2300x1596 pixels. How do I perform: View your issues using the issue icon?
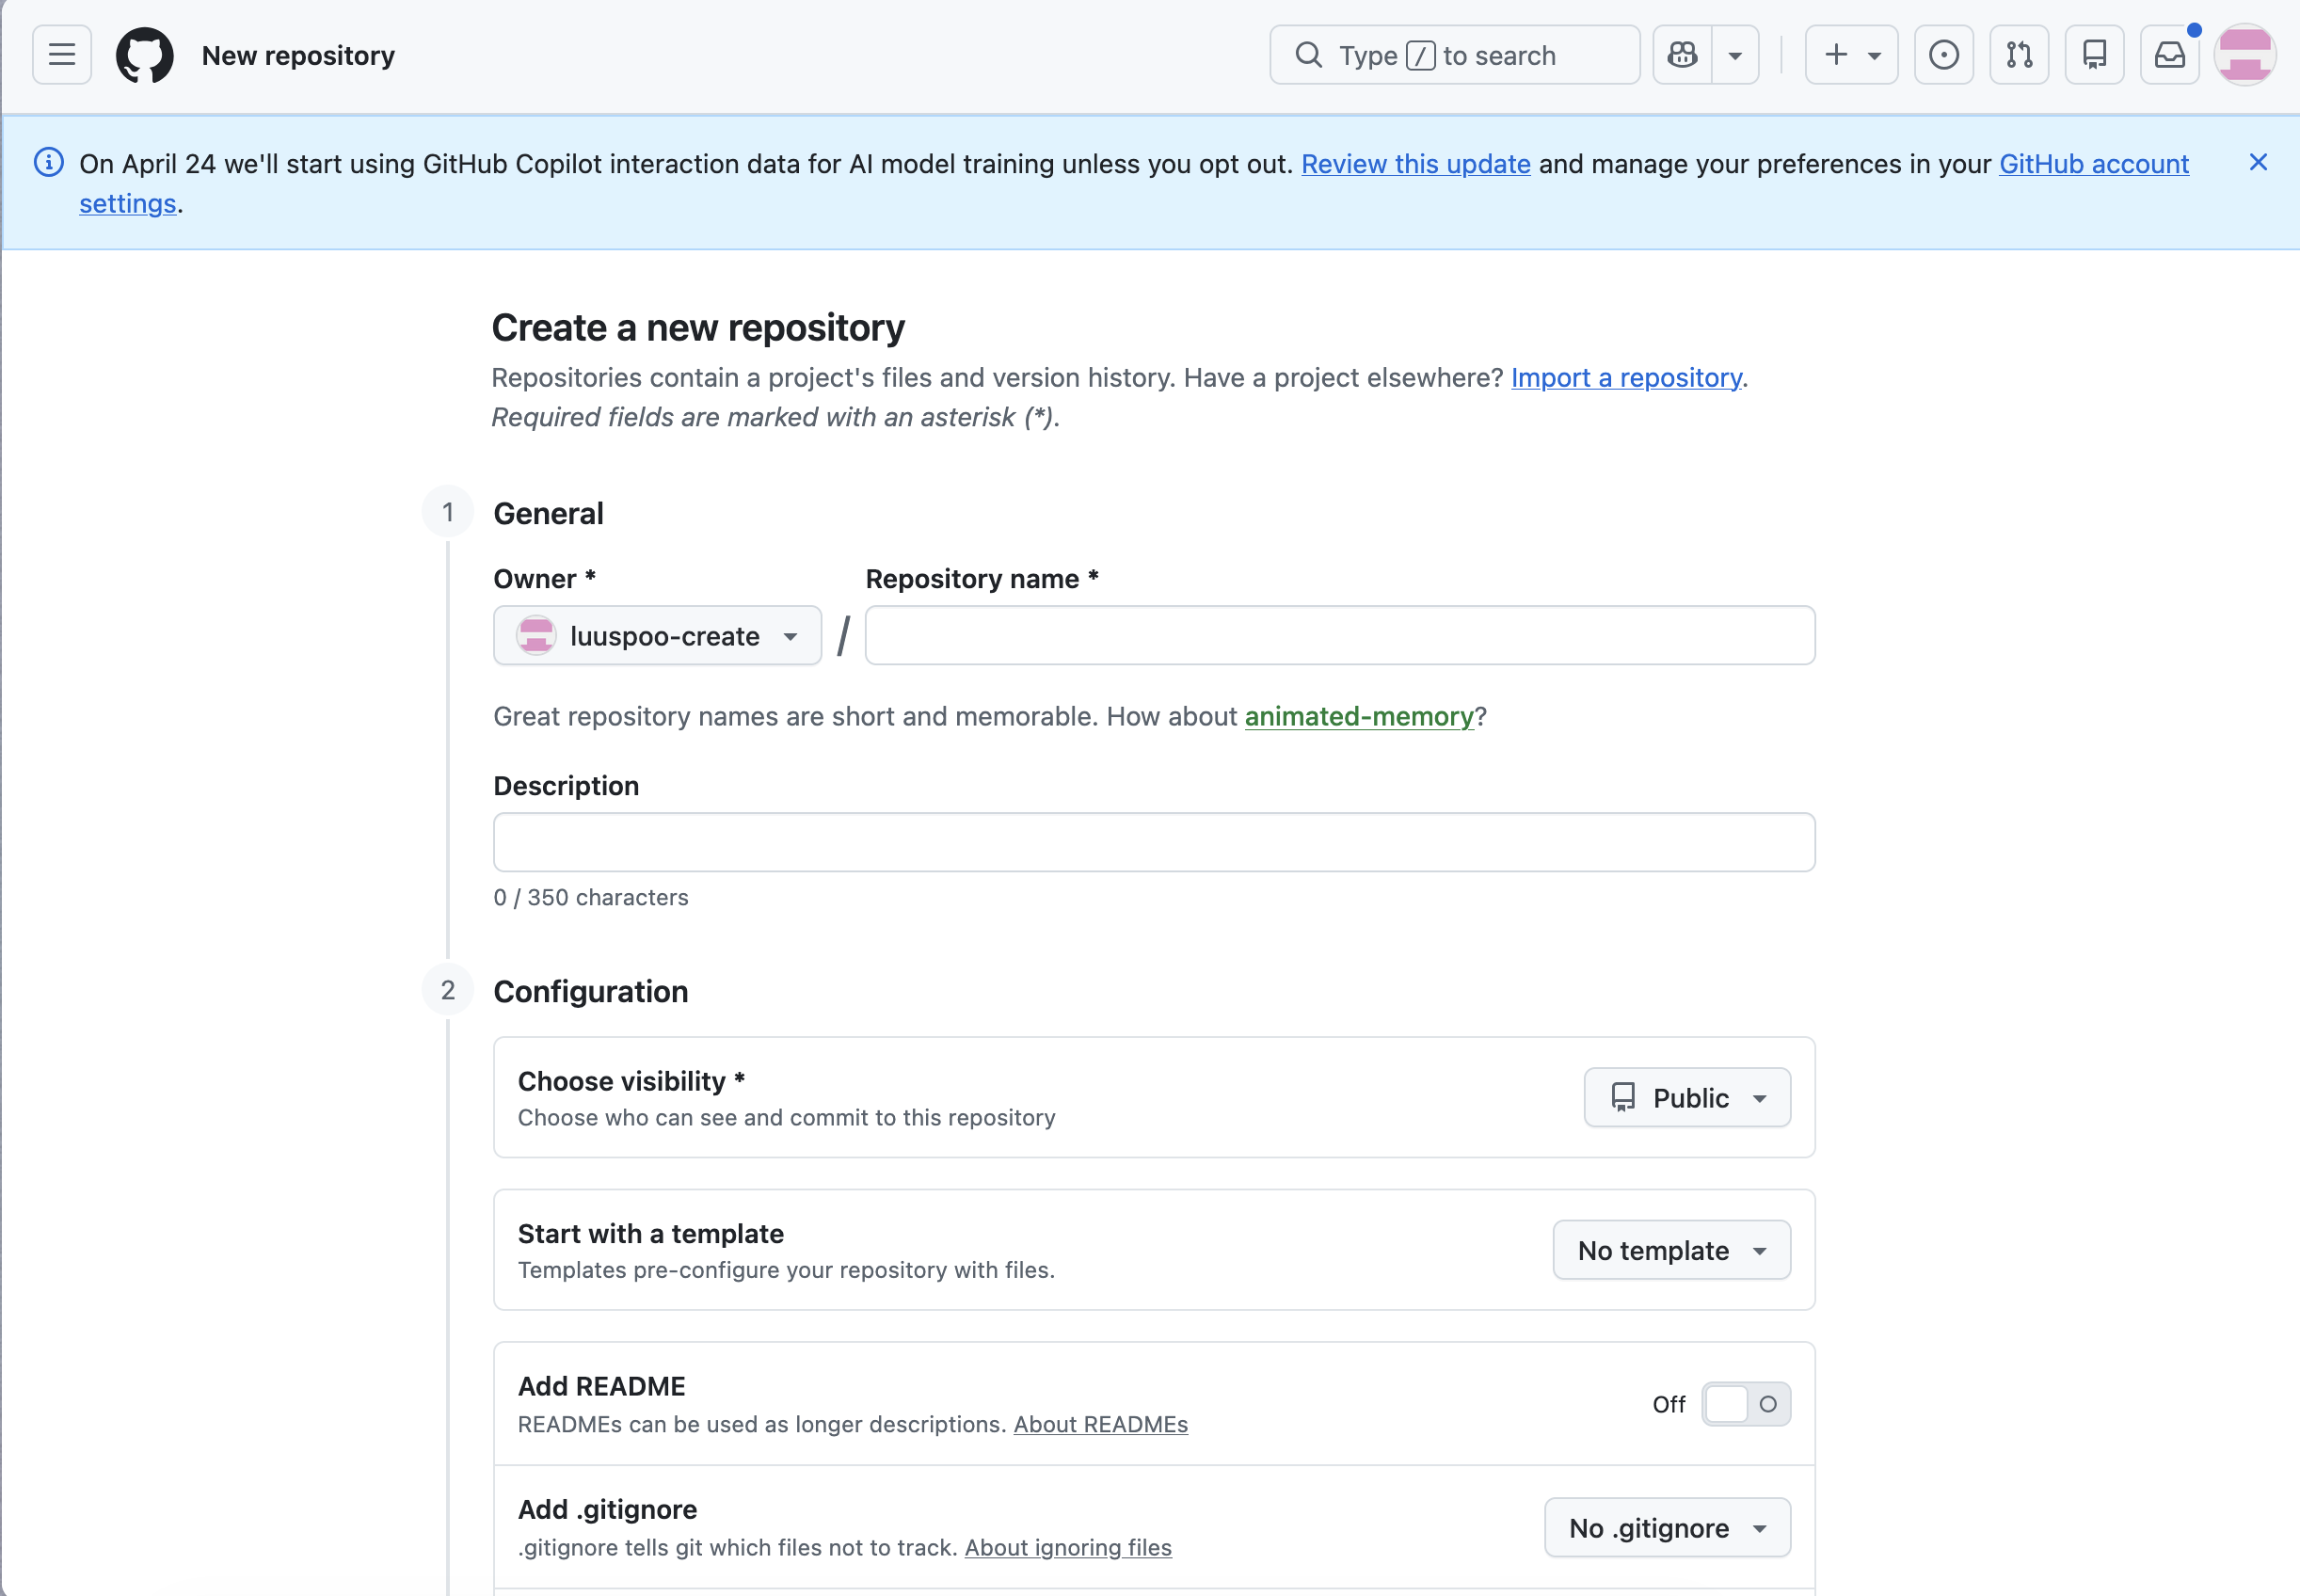click(x=1942, y=54)
